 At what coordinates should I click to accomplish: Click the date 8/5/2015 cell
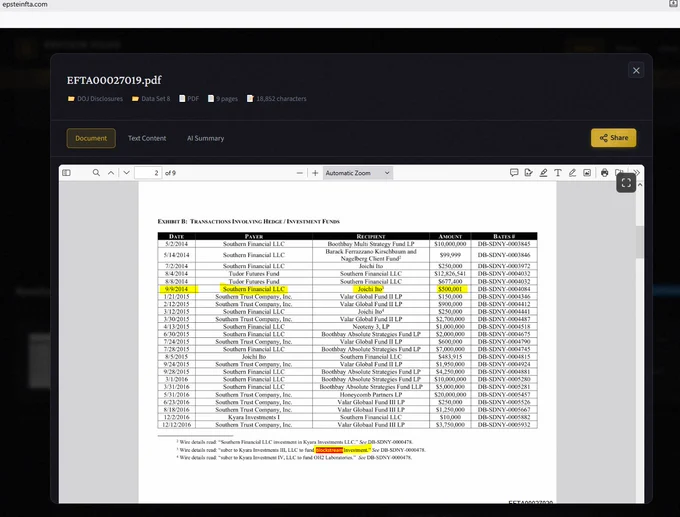coord(177,357)
